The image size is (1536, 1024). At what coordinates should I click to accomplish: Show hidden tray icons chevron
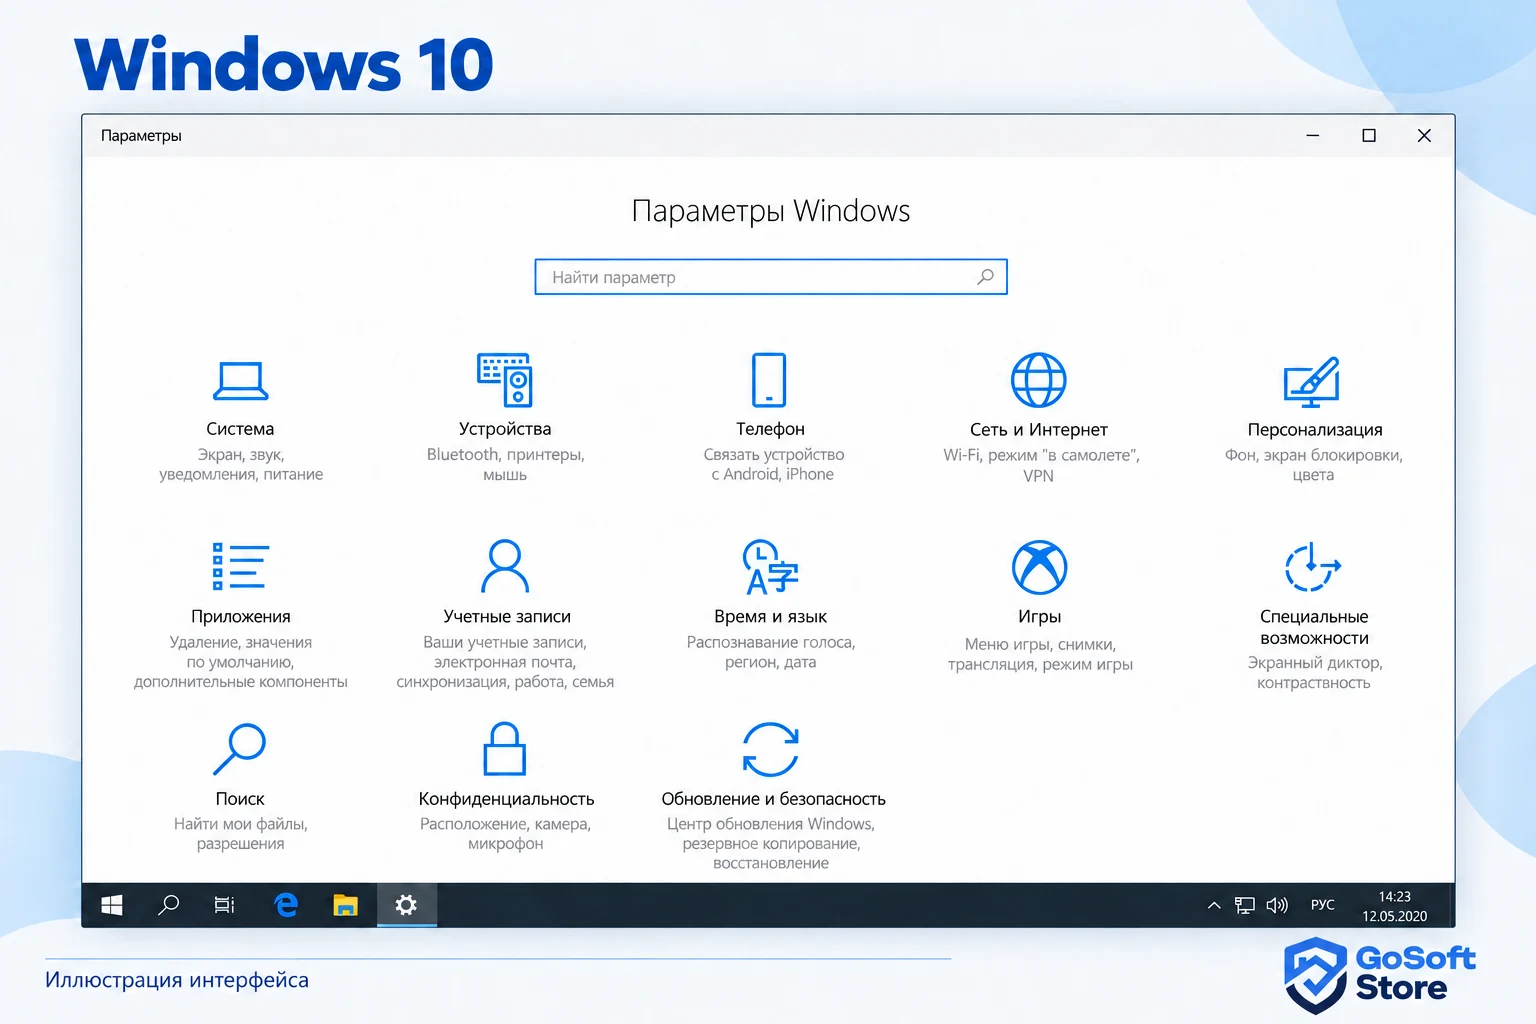[1214, 905]
